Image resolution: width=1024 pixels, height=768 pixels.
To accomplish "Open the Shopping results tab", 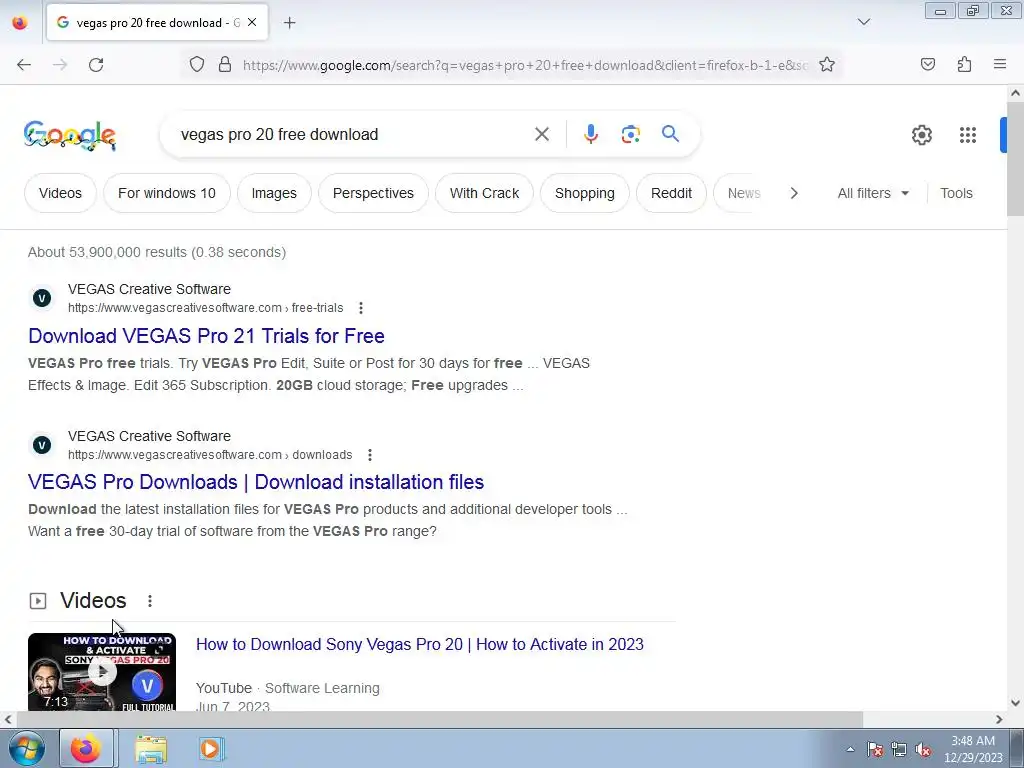I will pos(584,193).
